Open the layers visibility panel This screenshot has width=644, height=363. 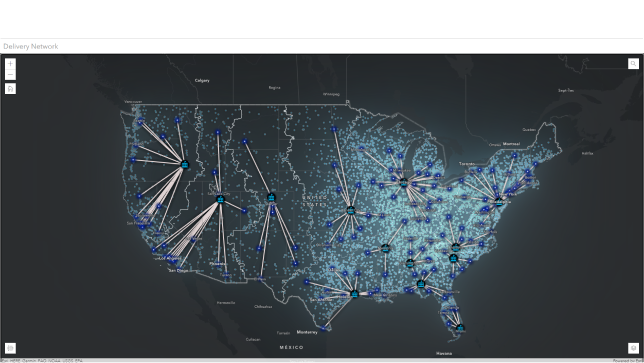(633, 348)
